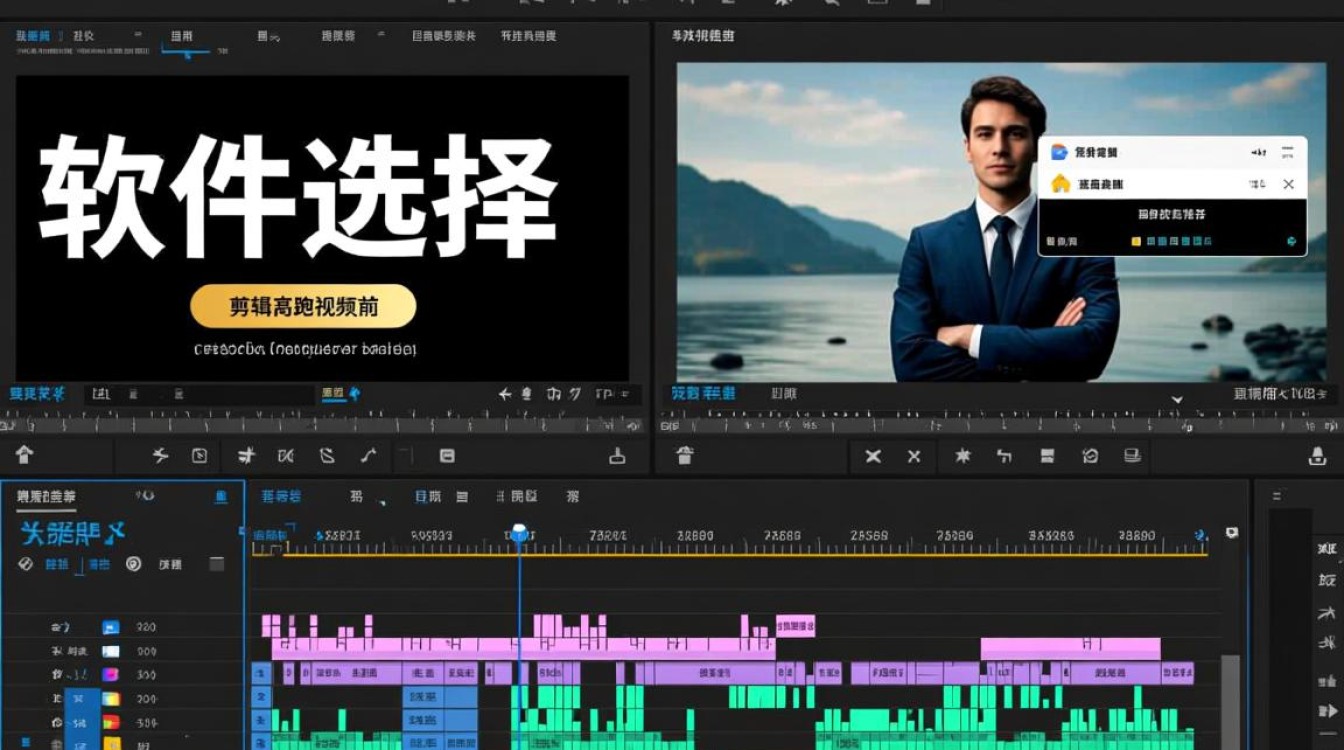The image size is (1344, 750).
Task: Toggle the diamond keyframe icon in the timeline left panel
Action: tap(26, 564)
